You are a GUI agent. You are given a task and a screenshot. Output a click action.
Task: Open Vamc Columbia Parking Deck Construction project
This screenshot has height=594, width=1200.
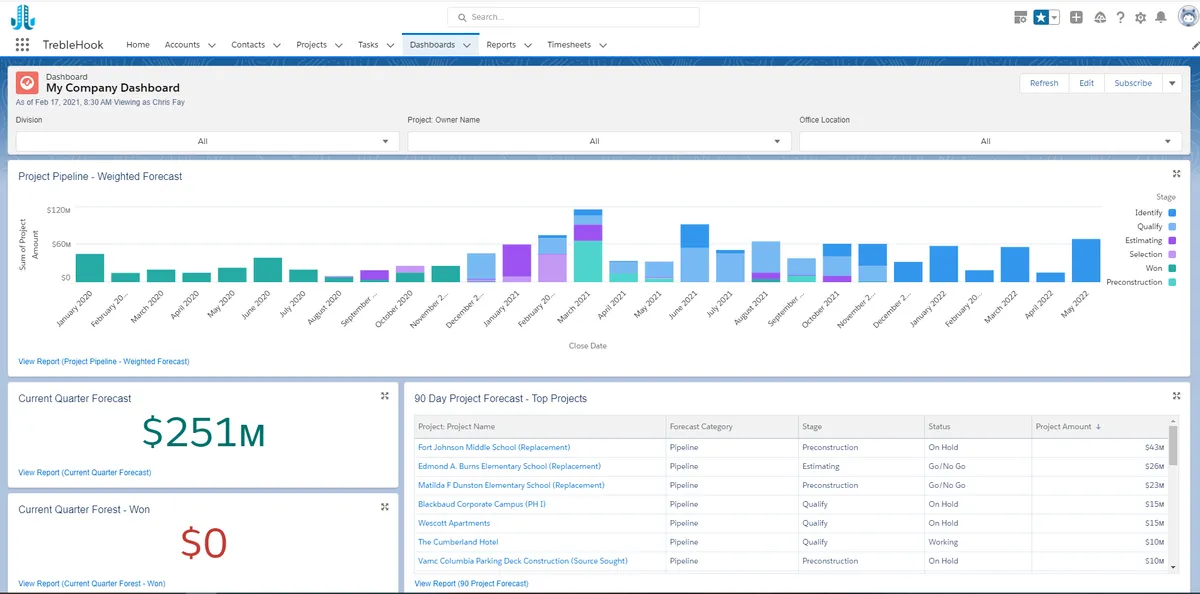523,561
